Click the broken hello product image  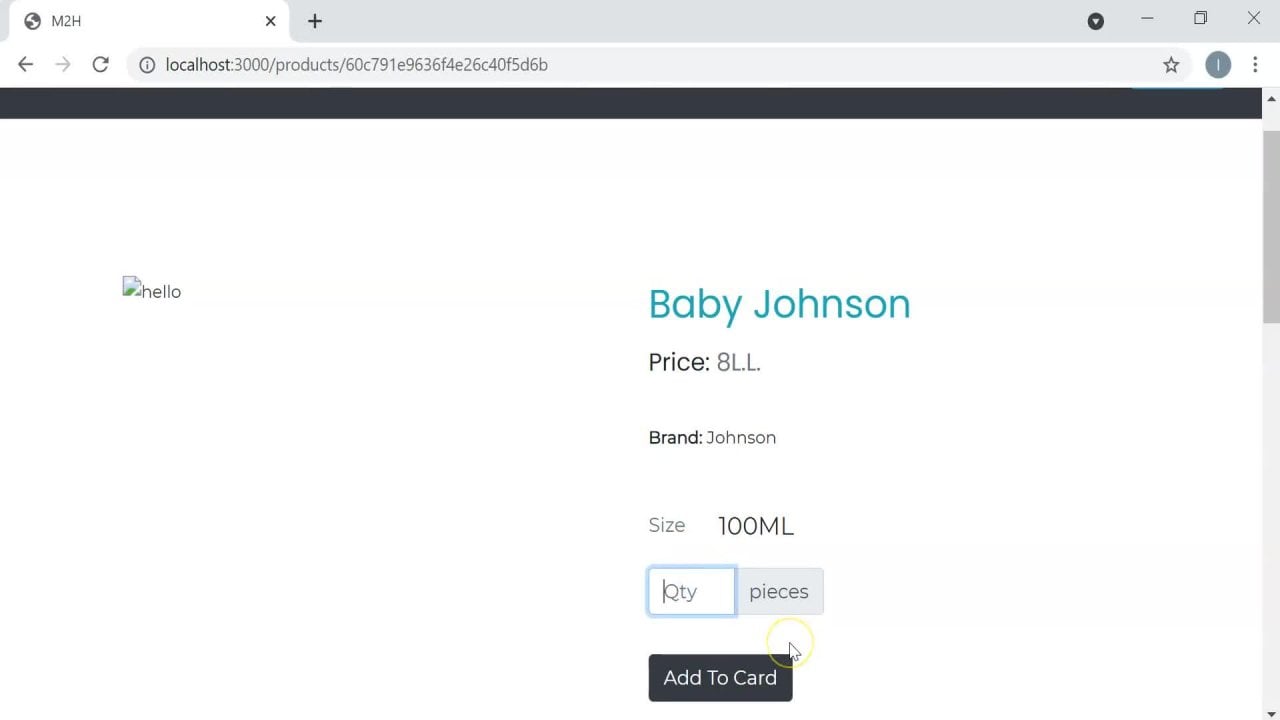pos(152,291)
